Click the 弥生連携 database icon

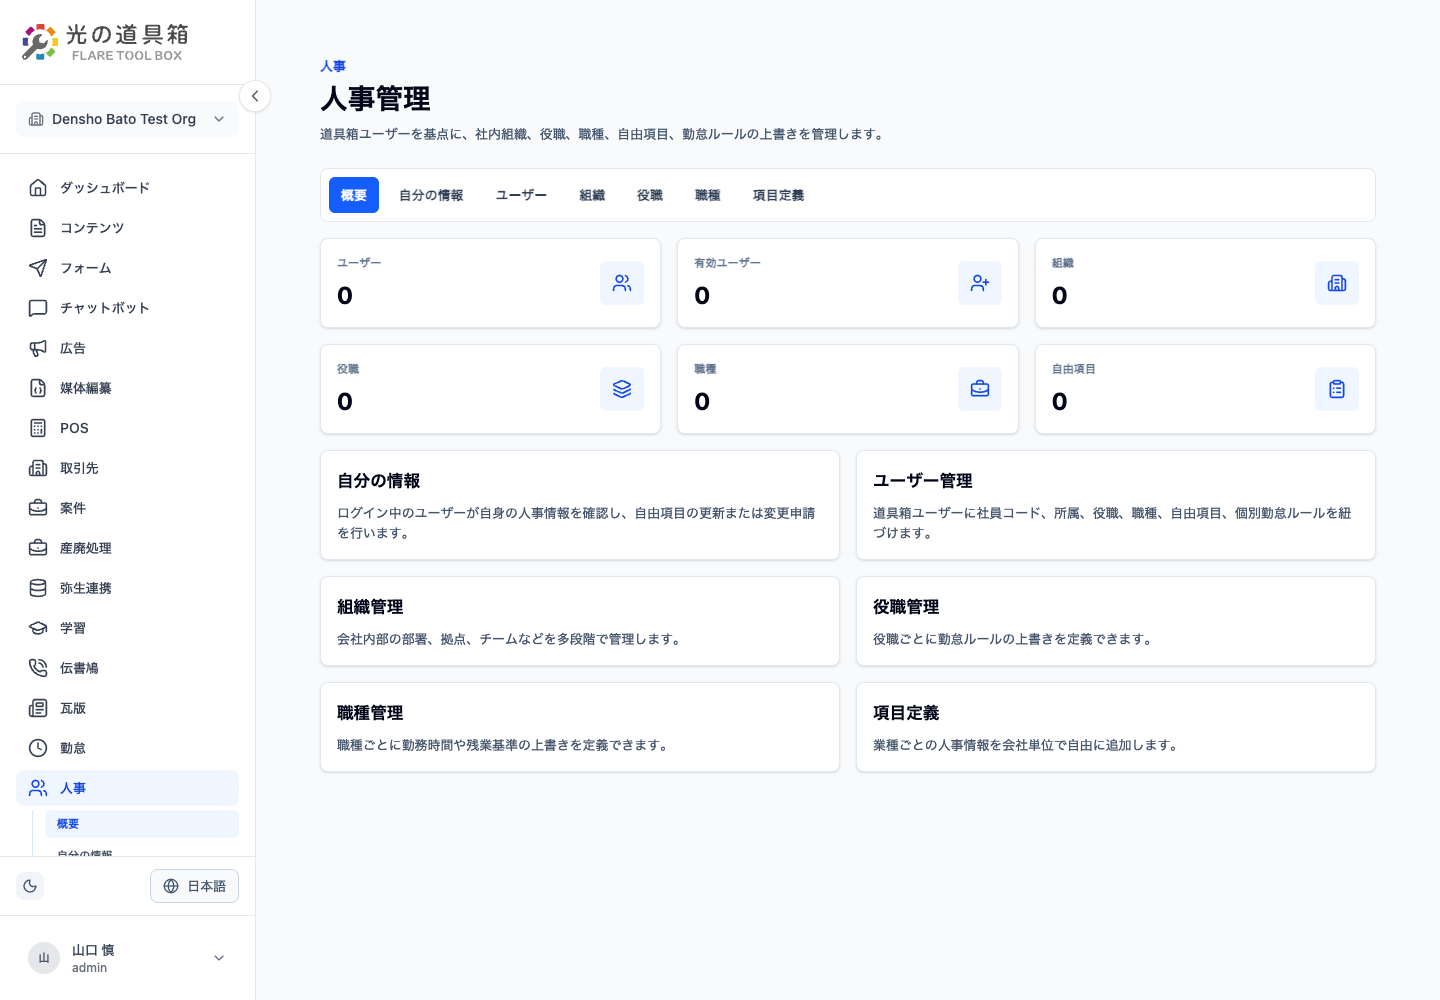pos(38,588)
